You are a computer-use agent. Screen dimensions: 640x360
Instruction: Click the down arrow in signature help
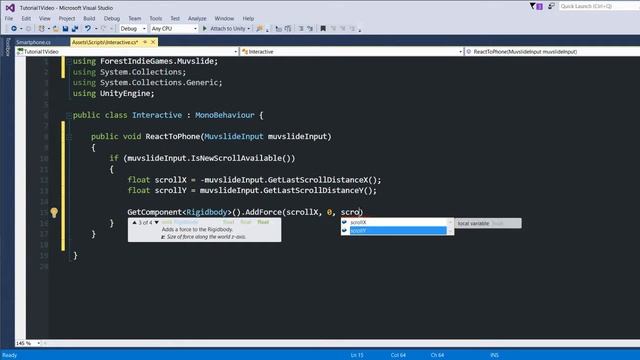(x=156, y=222)
